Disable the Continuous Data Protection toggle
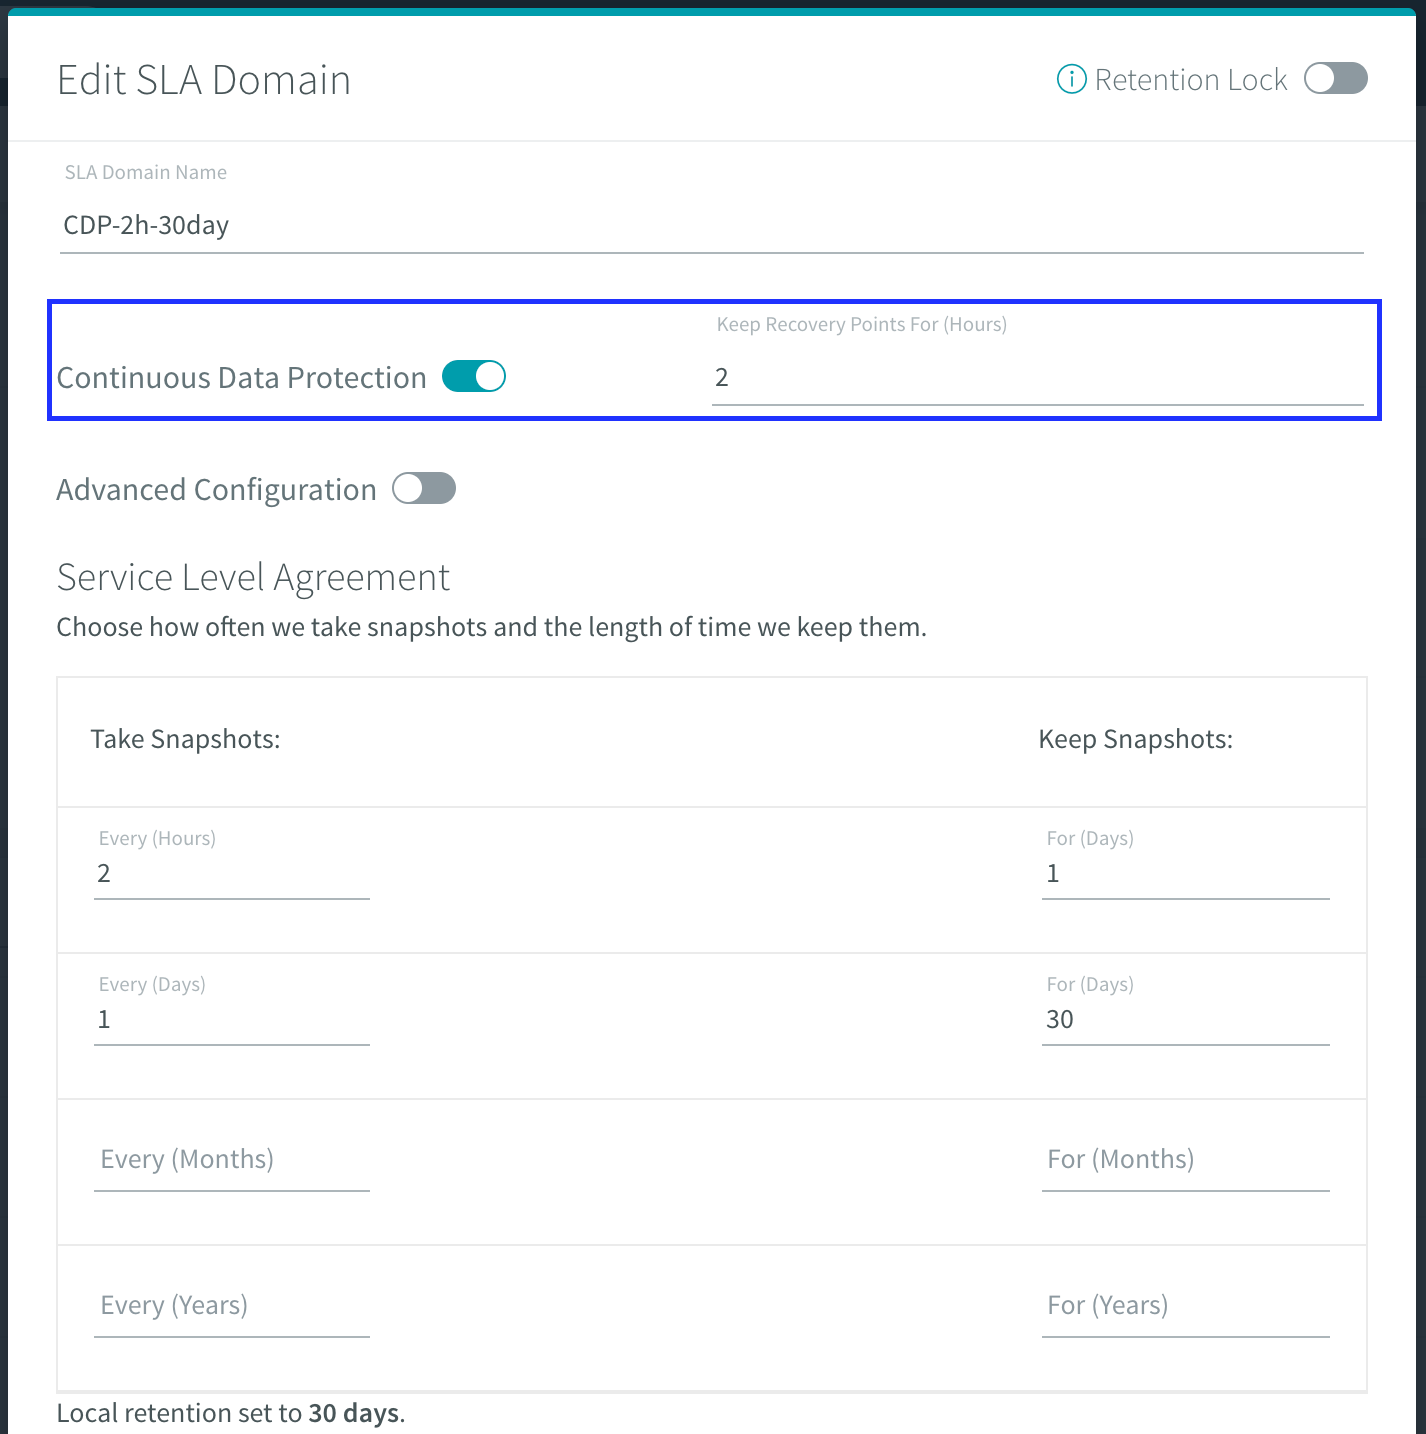The width and height of the screenshot is (1426, 1434). 474,376
